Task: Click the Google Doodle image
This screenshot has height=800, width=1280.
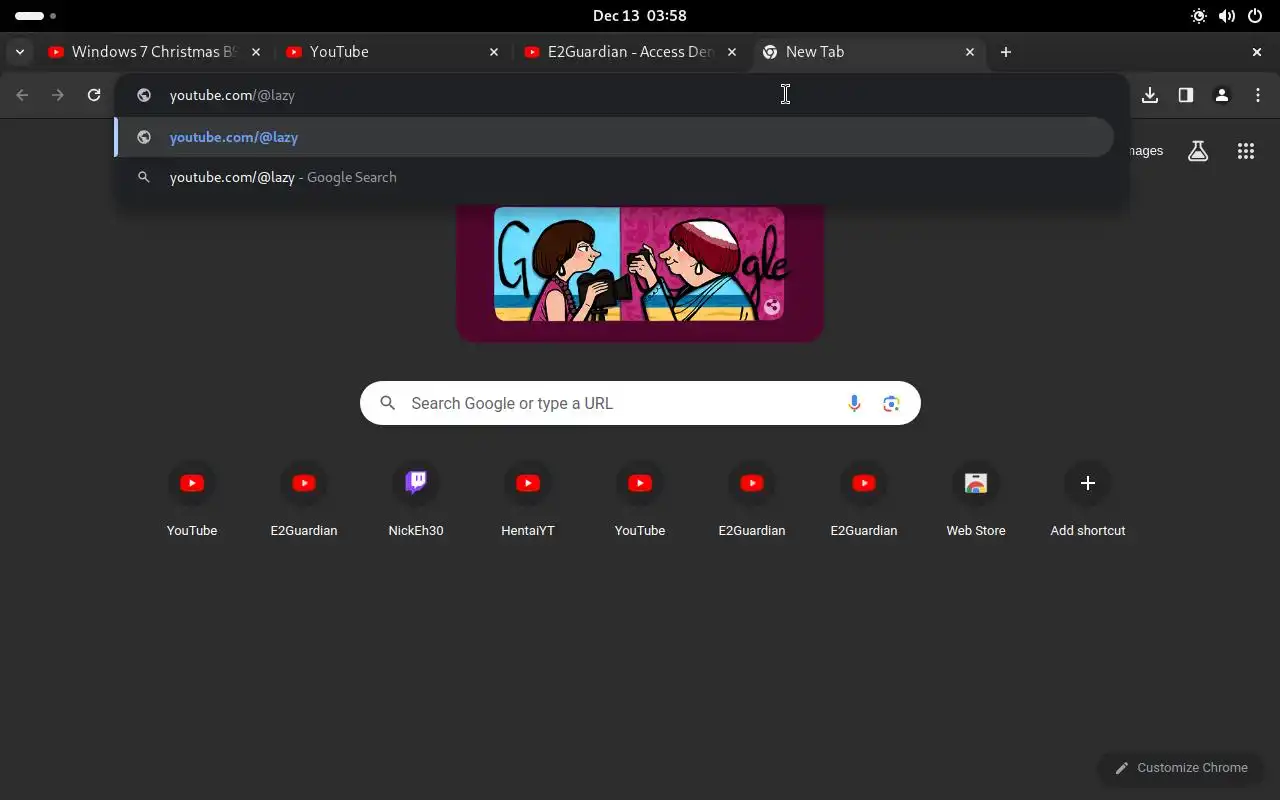Action: [640, 264]
